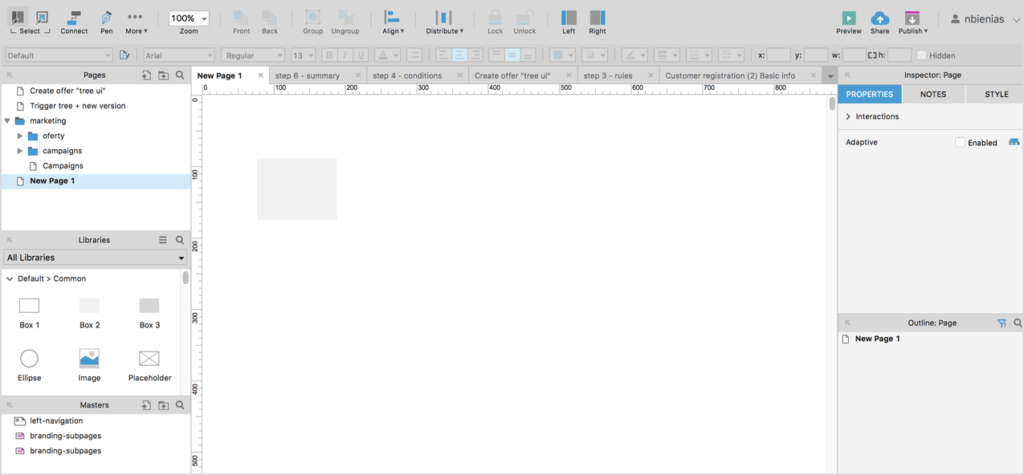Viewport: 1024px width, 475px height.
Task: Select the contained selection mode tool
Action: click(42, 17)
